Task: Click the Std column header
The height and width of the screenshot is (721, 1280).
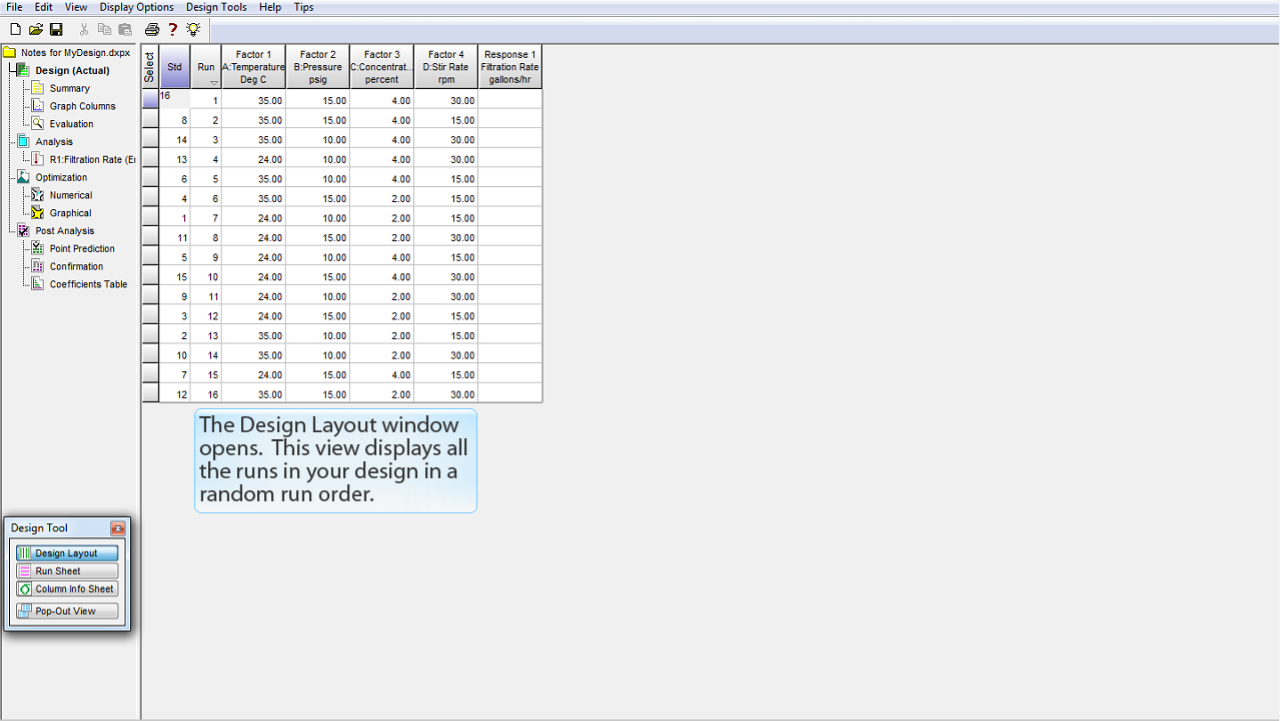Action: pos(175,67)
